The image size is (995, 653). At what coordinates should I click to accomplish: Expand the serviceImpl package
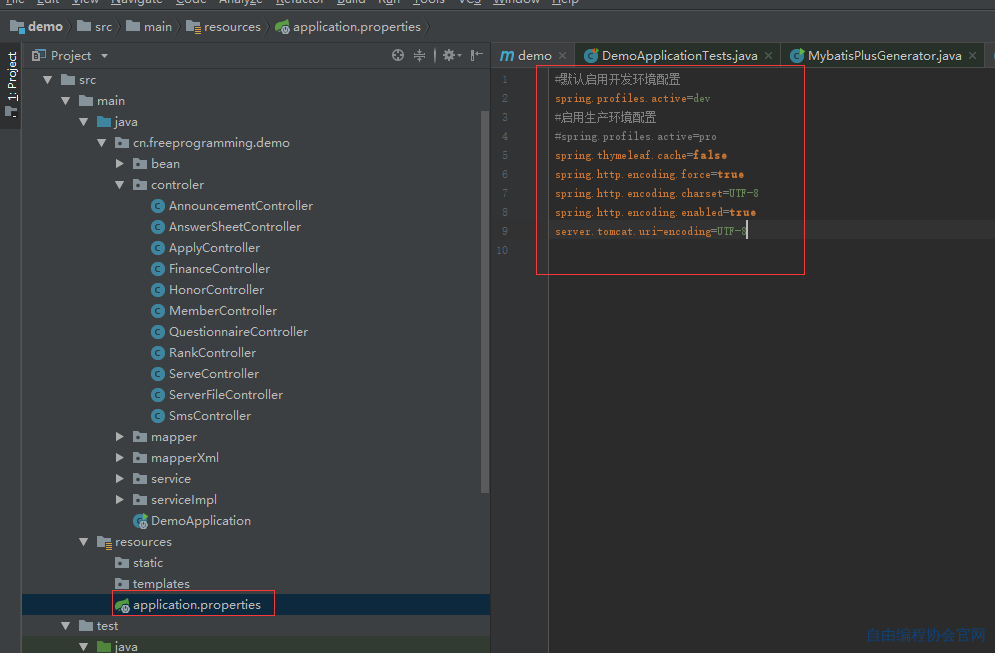(x=119, y=499)
